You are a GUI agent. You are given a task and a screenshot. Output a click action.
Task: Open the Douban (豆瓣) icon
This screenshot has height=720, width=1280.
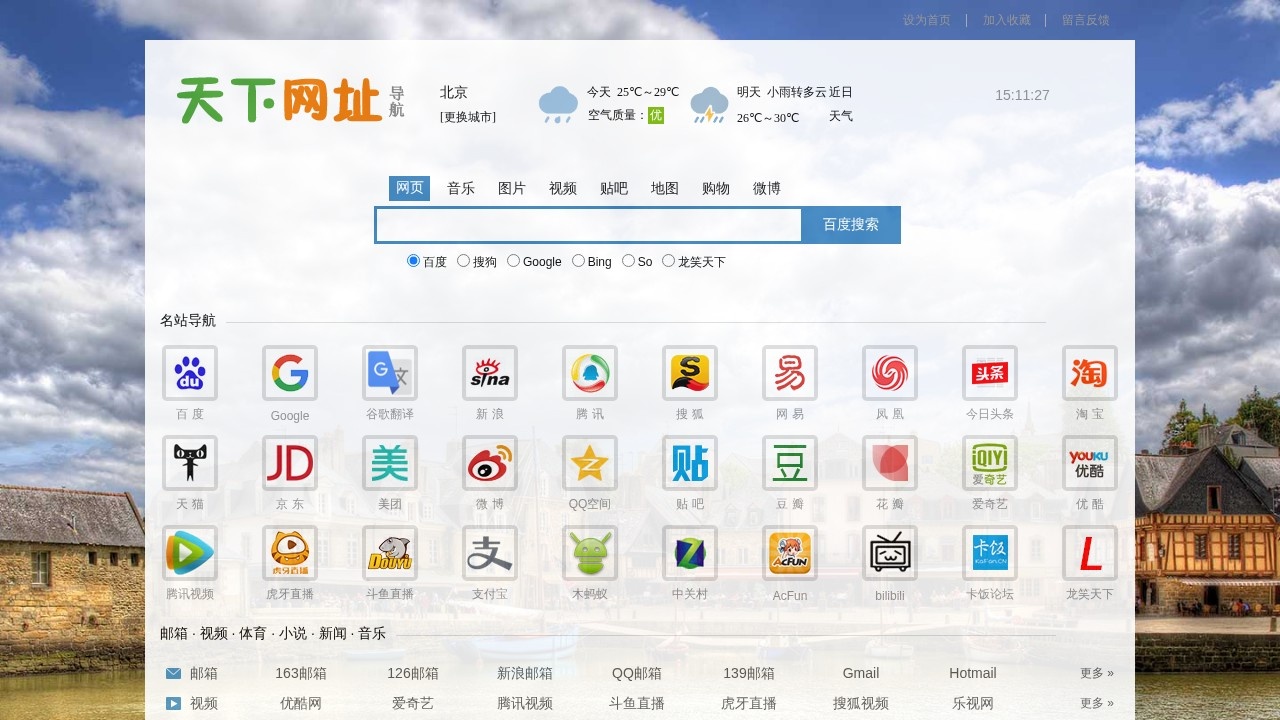(x=790, y=463)
